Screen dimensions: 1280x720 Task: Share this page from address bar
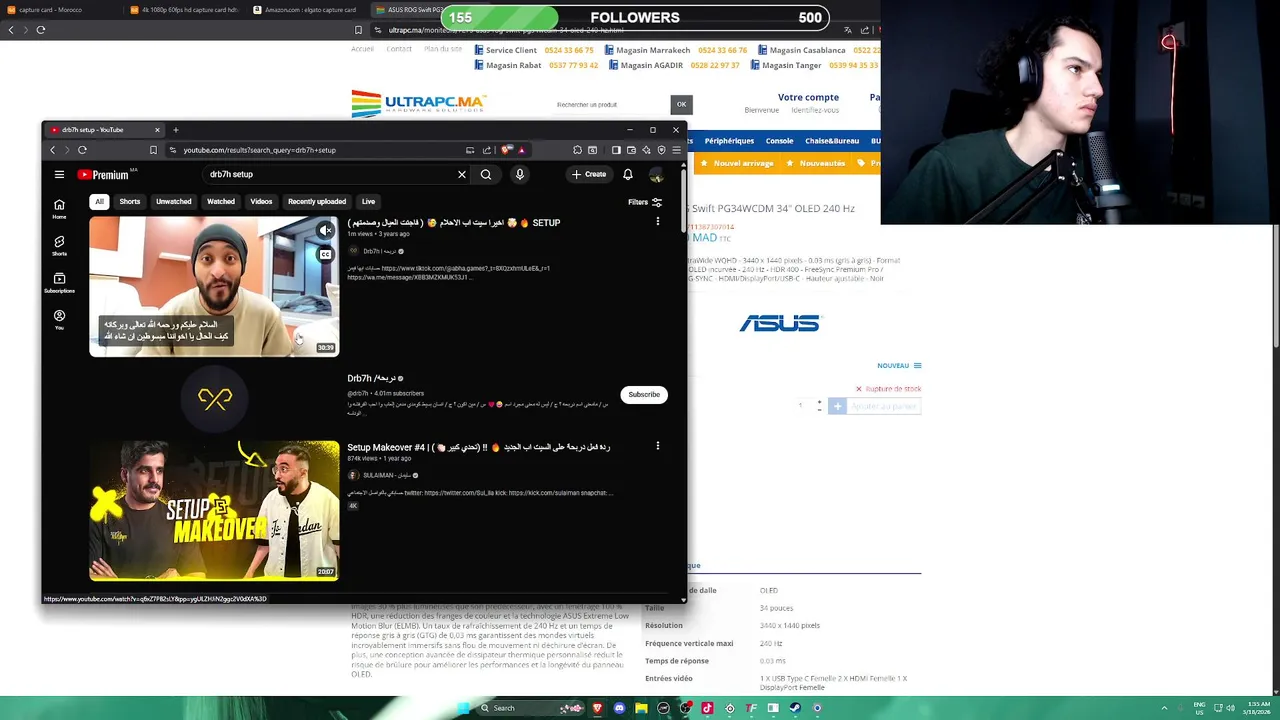(x=487, y=150)
